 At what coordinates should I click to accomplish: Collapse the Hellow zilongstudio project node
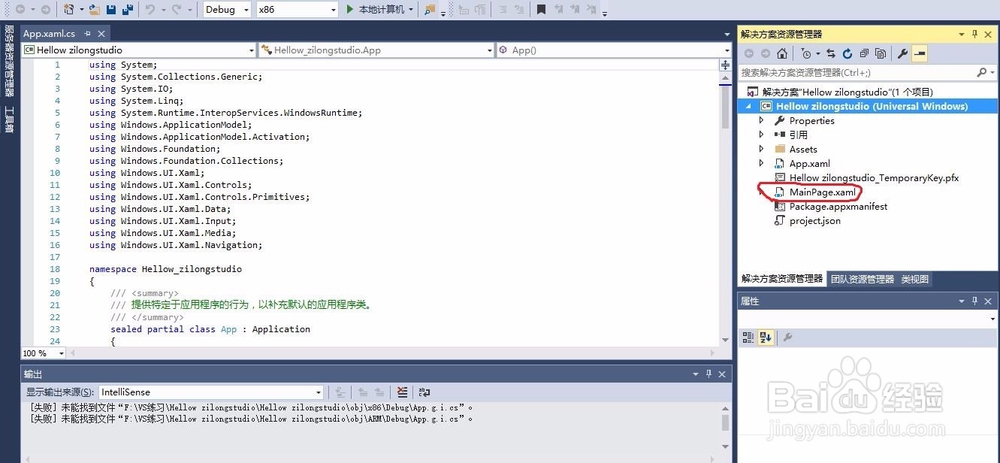pos(749,106)
